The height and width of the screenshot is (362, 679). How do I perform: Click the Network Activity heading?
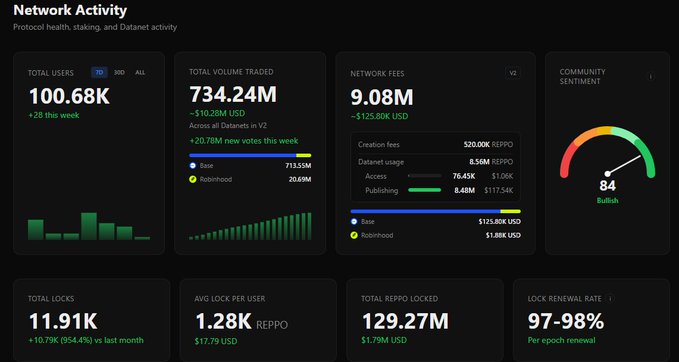click(70, 10)
